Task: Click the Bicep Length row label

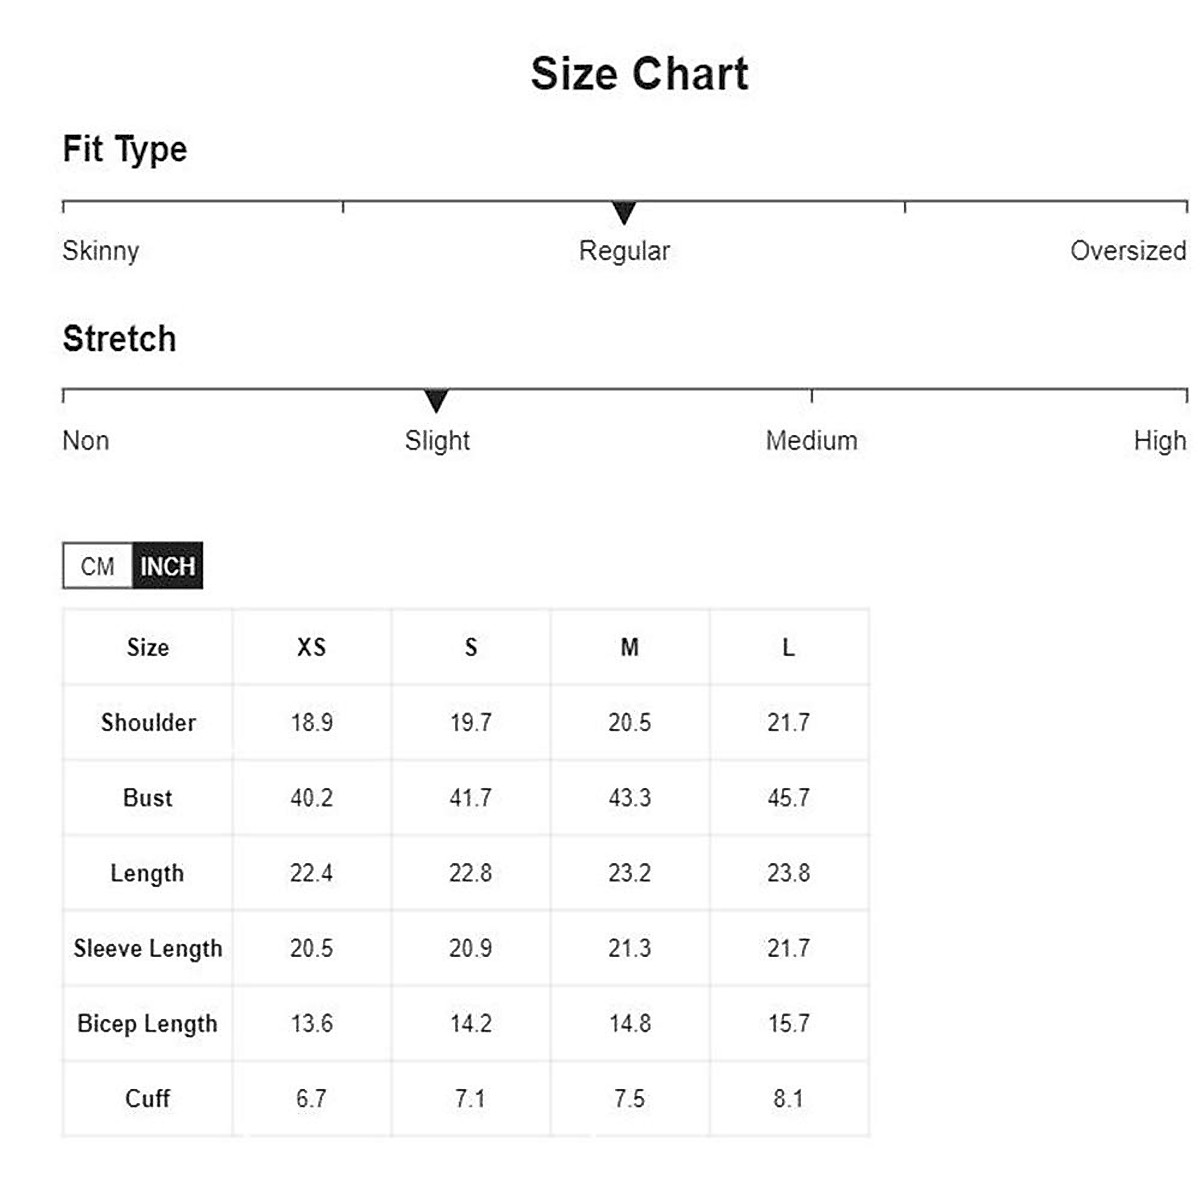Action: point(148,1023)
